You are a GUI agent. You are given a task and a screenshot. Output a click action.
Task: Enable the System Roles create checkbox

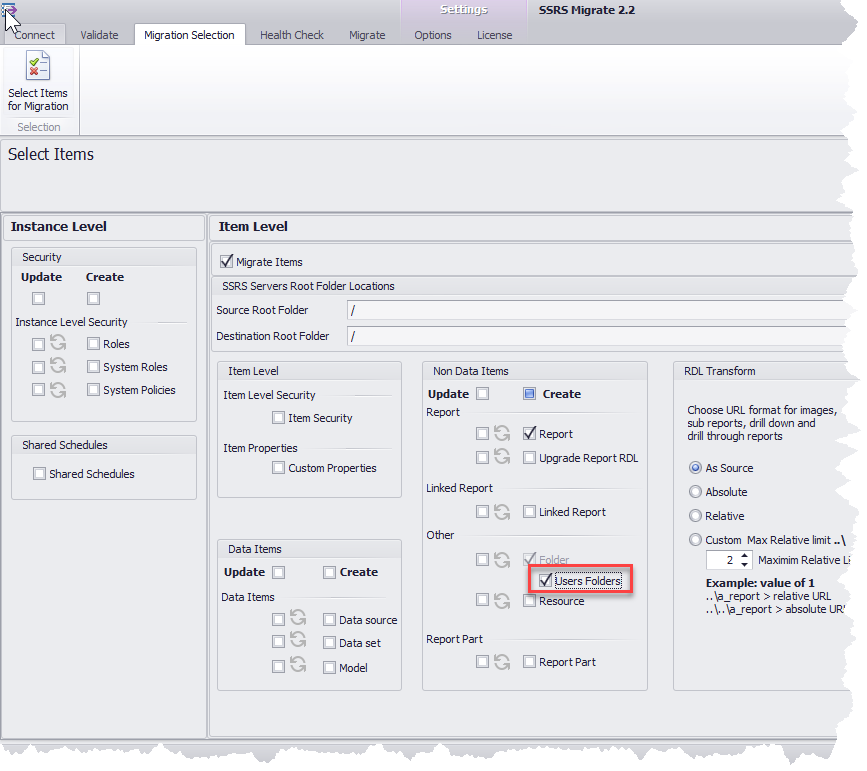(x=93, y=367)
